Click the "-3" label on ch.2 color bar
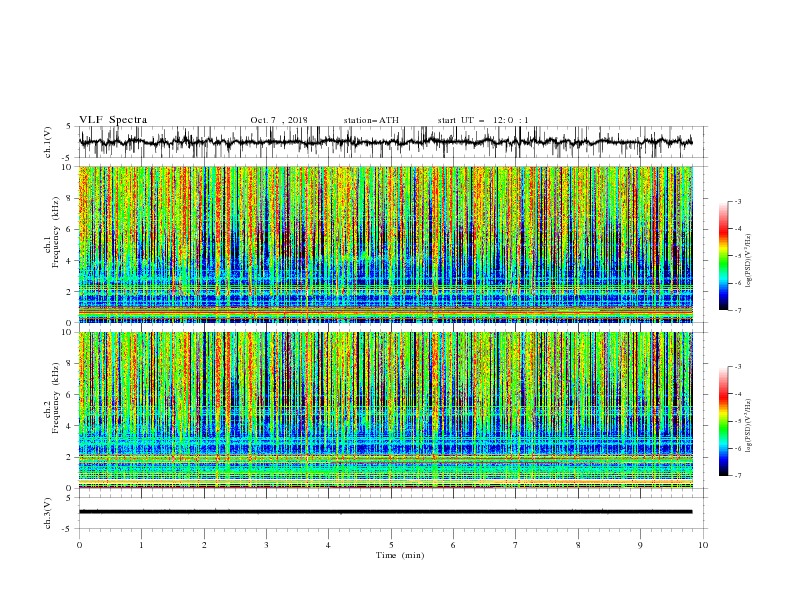Viewport: 792px width, 612px height. (x=738, y=367)
